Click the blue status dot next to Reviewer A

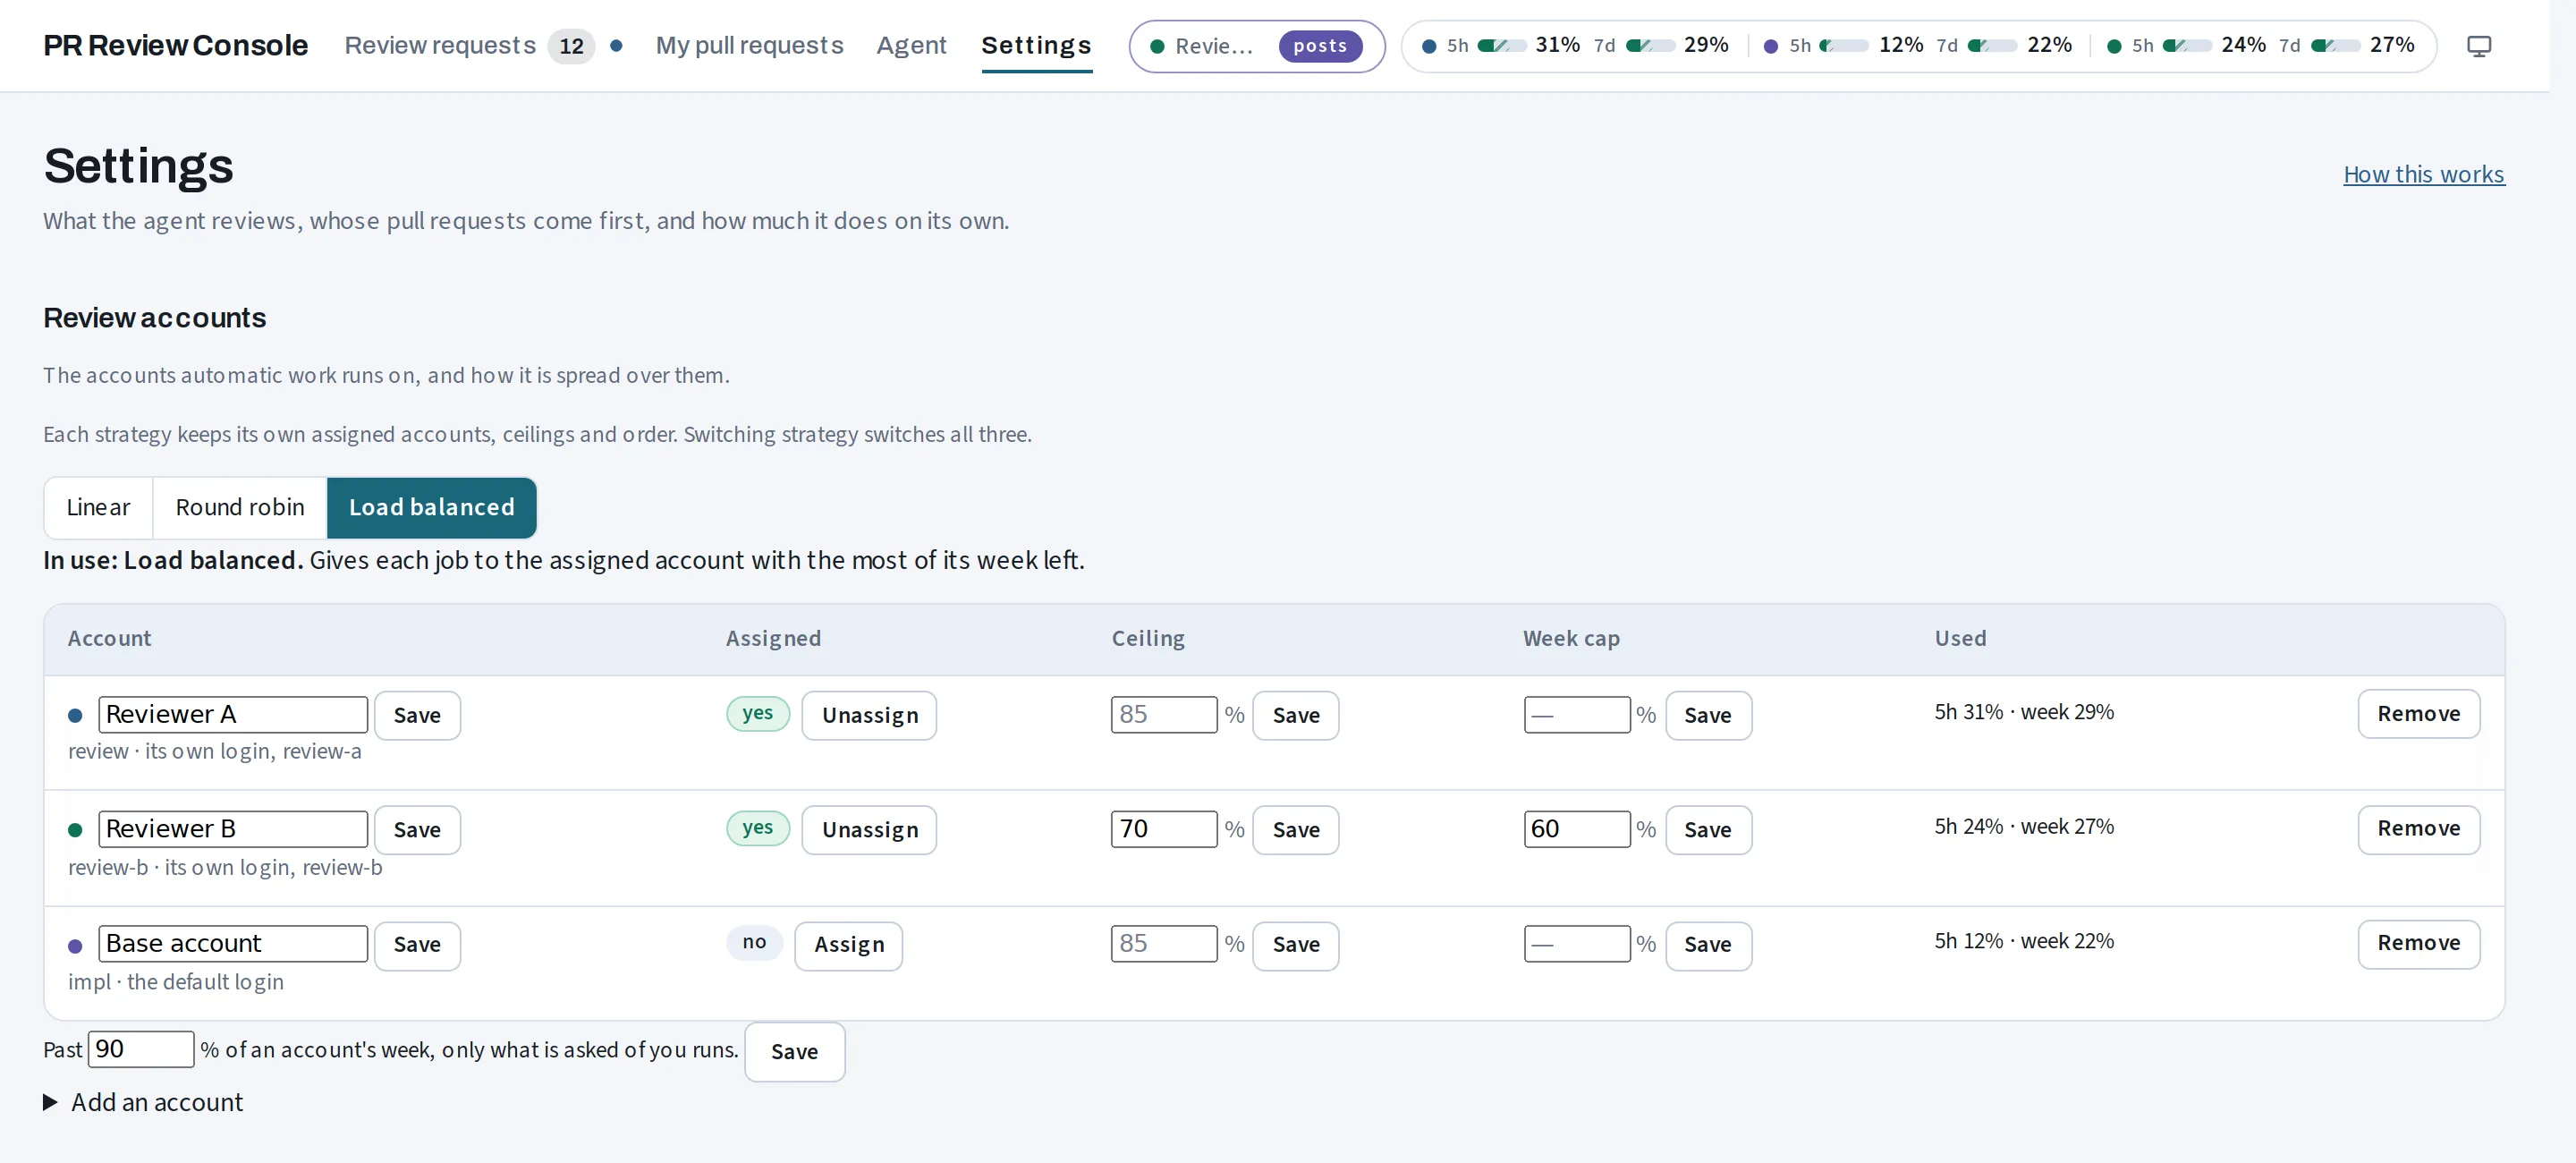75,715
